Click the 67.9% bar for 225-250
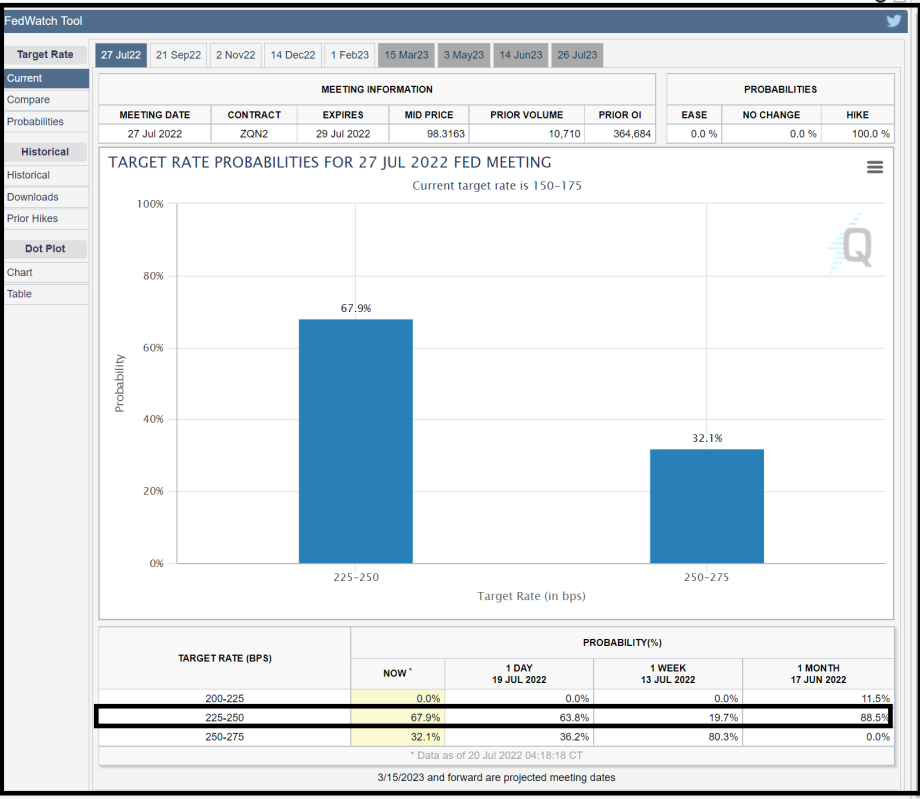920x799 pixels. click(355, 441)
